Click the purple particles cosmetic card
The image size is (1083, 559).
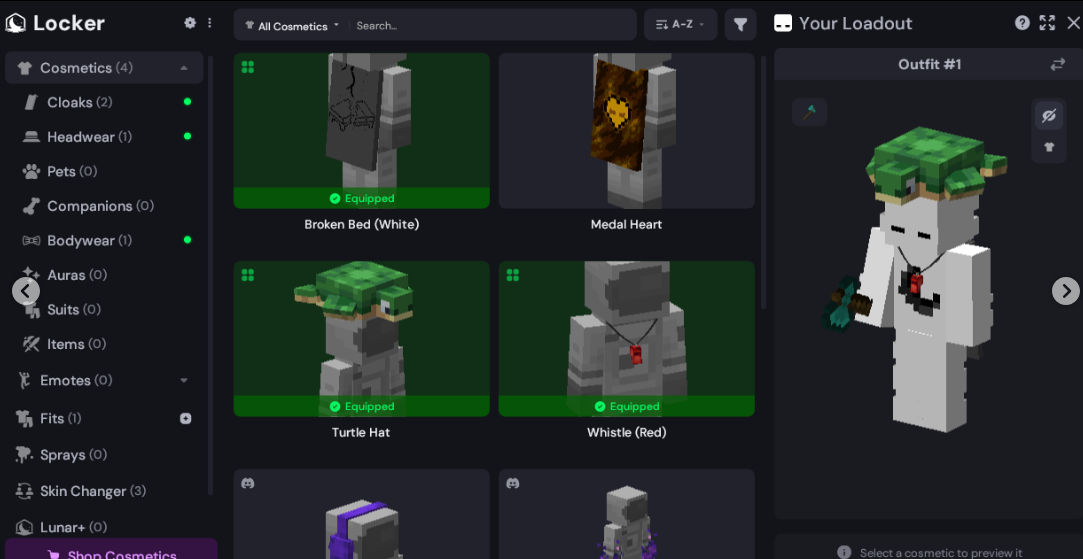626,514
